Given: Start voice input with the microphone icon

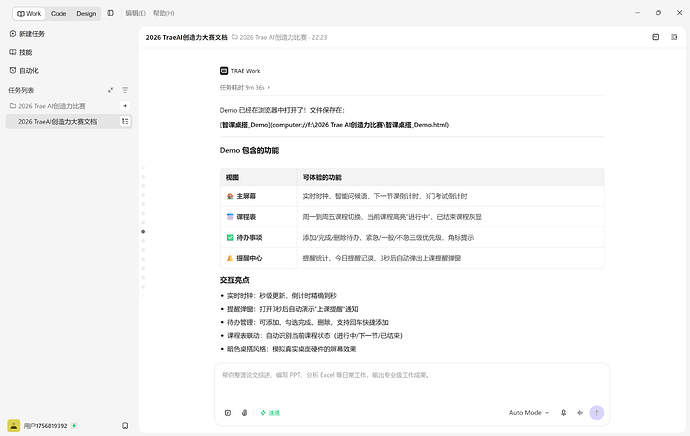Looking at the screenshot, I should [563, 413].
